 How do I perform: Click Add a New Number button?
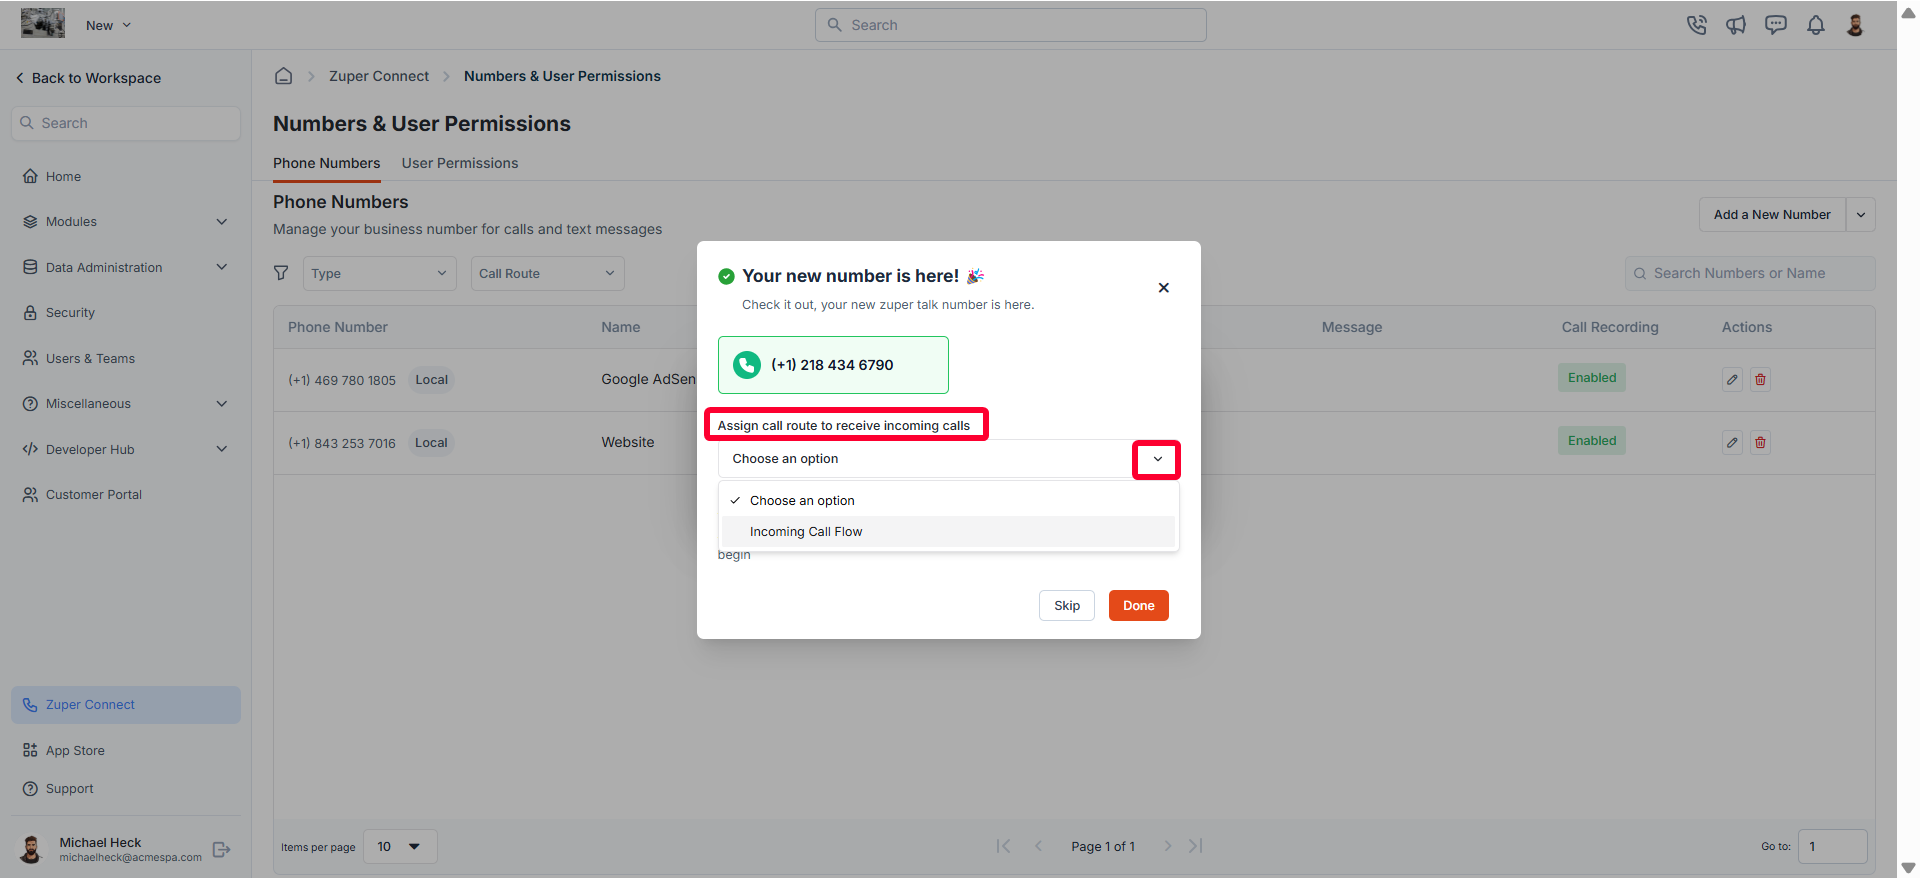point(1772,215)
